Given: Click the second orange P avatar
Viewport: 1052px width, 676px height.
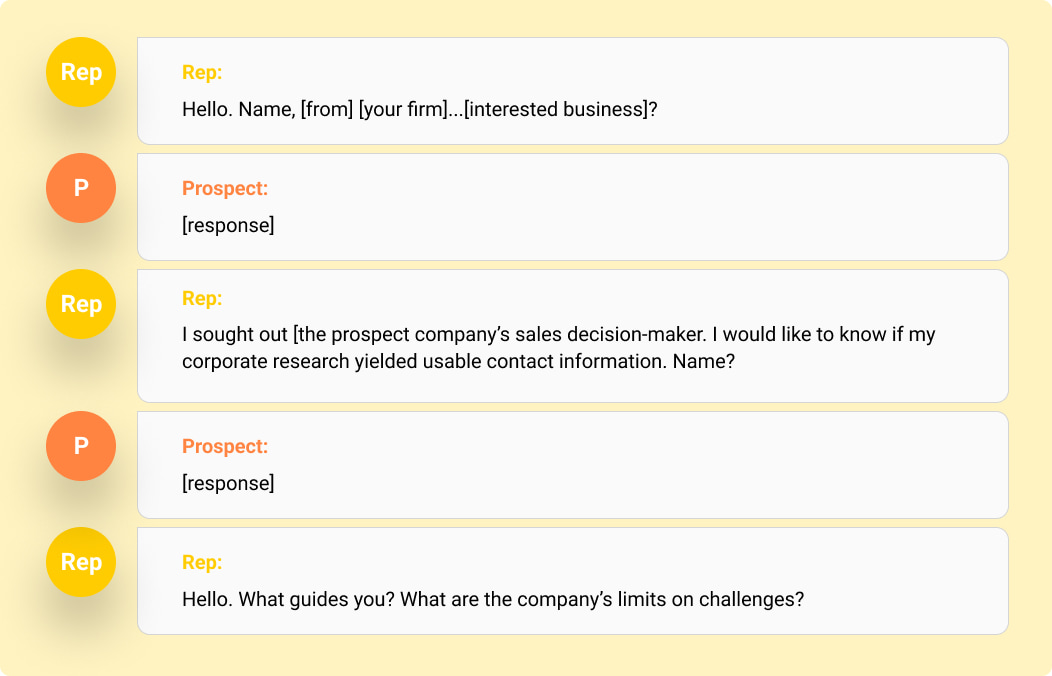Looking at the screenshot, I should (81, 446).
